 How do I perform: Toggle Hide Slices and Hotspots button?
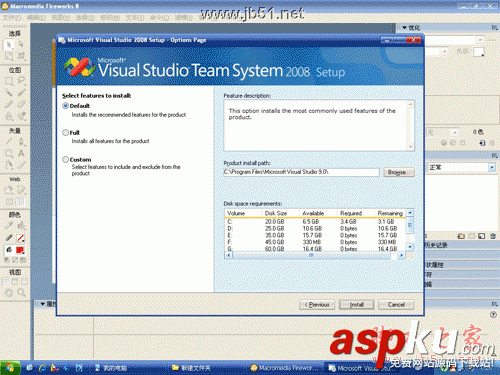point(9,202)
